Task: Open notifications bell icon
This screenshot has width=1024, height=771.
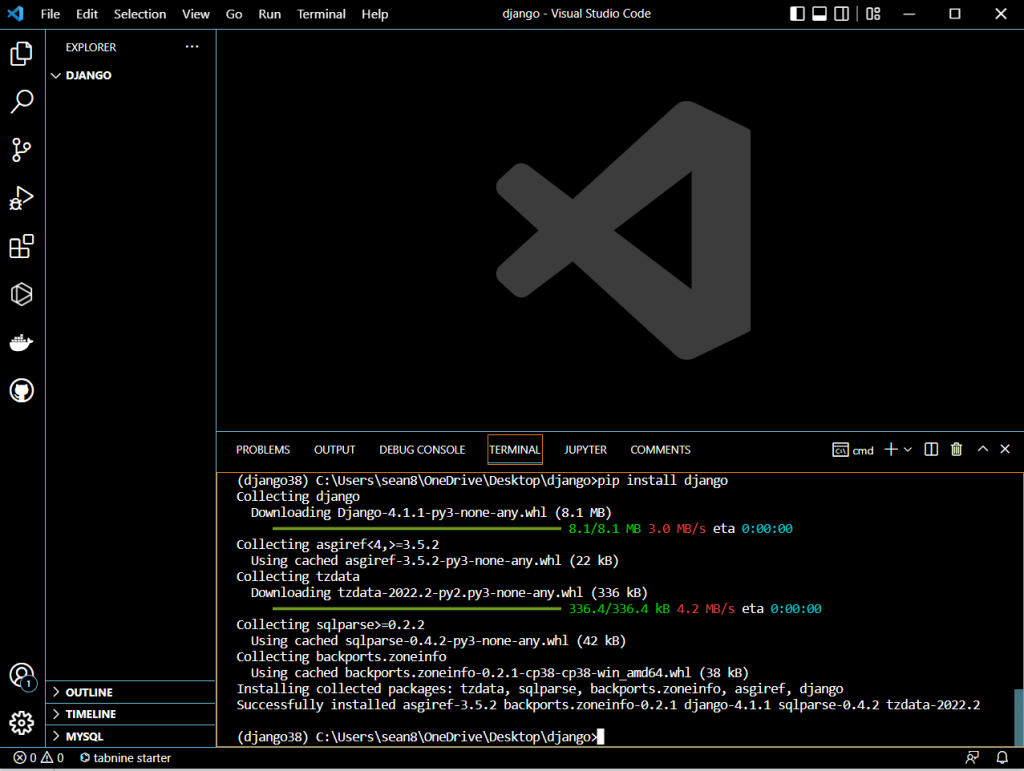Action: (1002, 758)
